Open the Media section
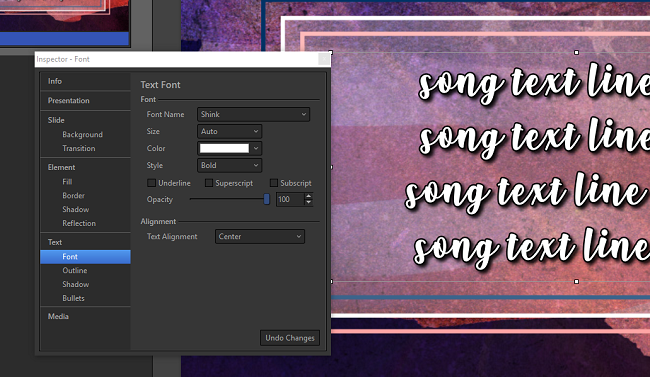The width and height of the screenshot is (650, 377). tap(58, 316)
